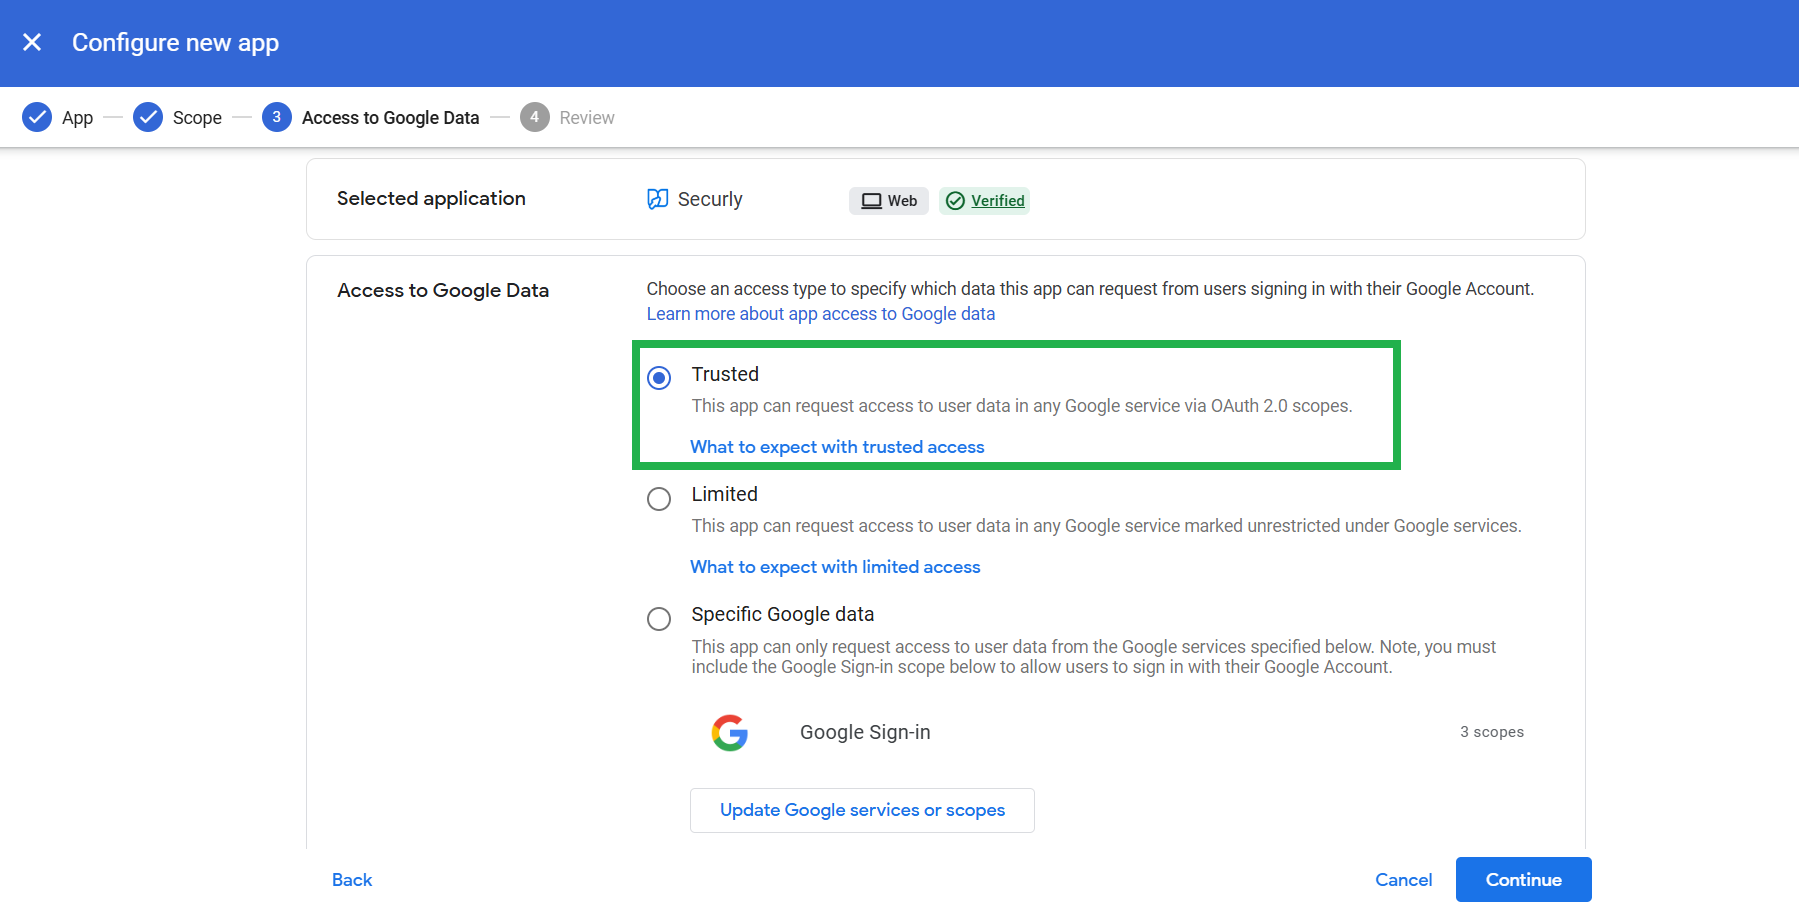Click the Web platform badge
This screenshot has width=1799, height=915.
point(889,201)
